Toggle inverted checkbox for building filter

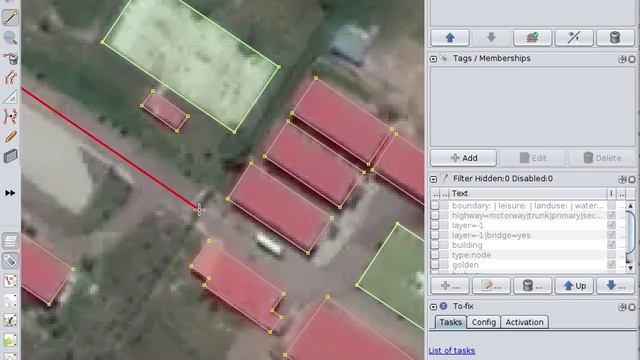pyautogui.click(x=611, y=245)
